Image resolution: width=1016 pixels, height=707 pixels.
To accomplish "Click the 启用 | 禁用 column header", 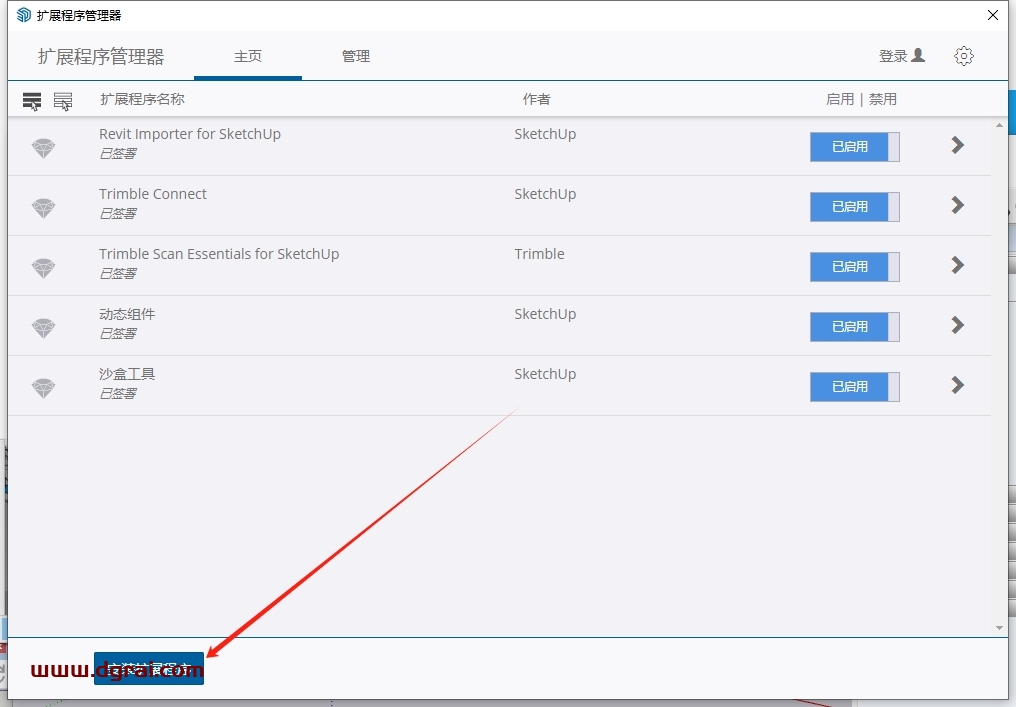I will (861, 99).
